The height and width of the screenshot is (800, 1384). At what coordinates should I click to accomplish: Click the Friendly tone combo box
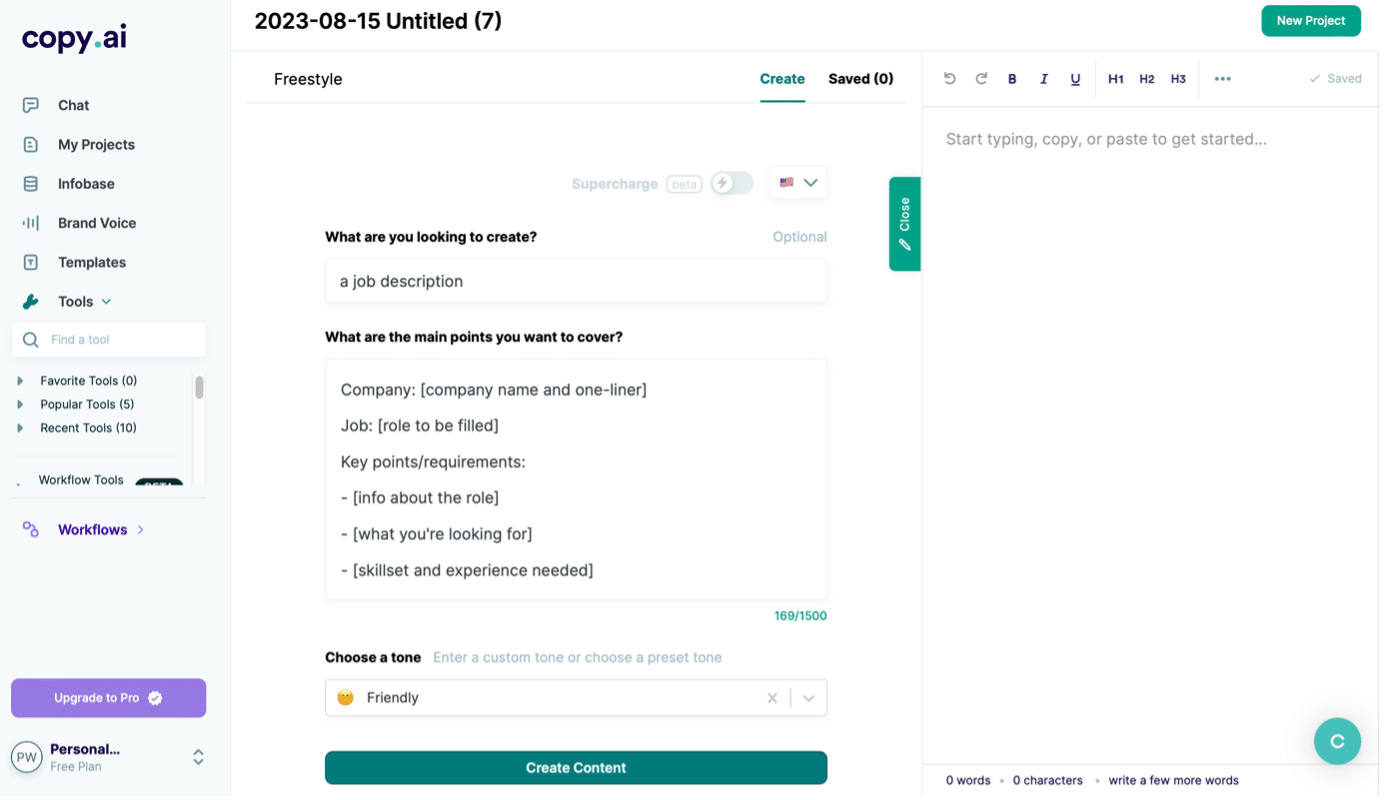click(578, 699)
